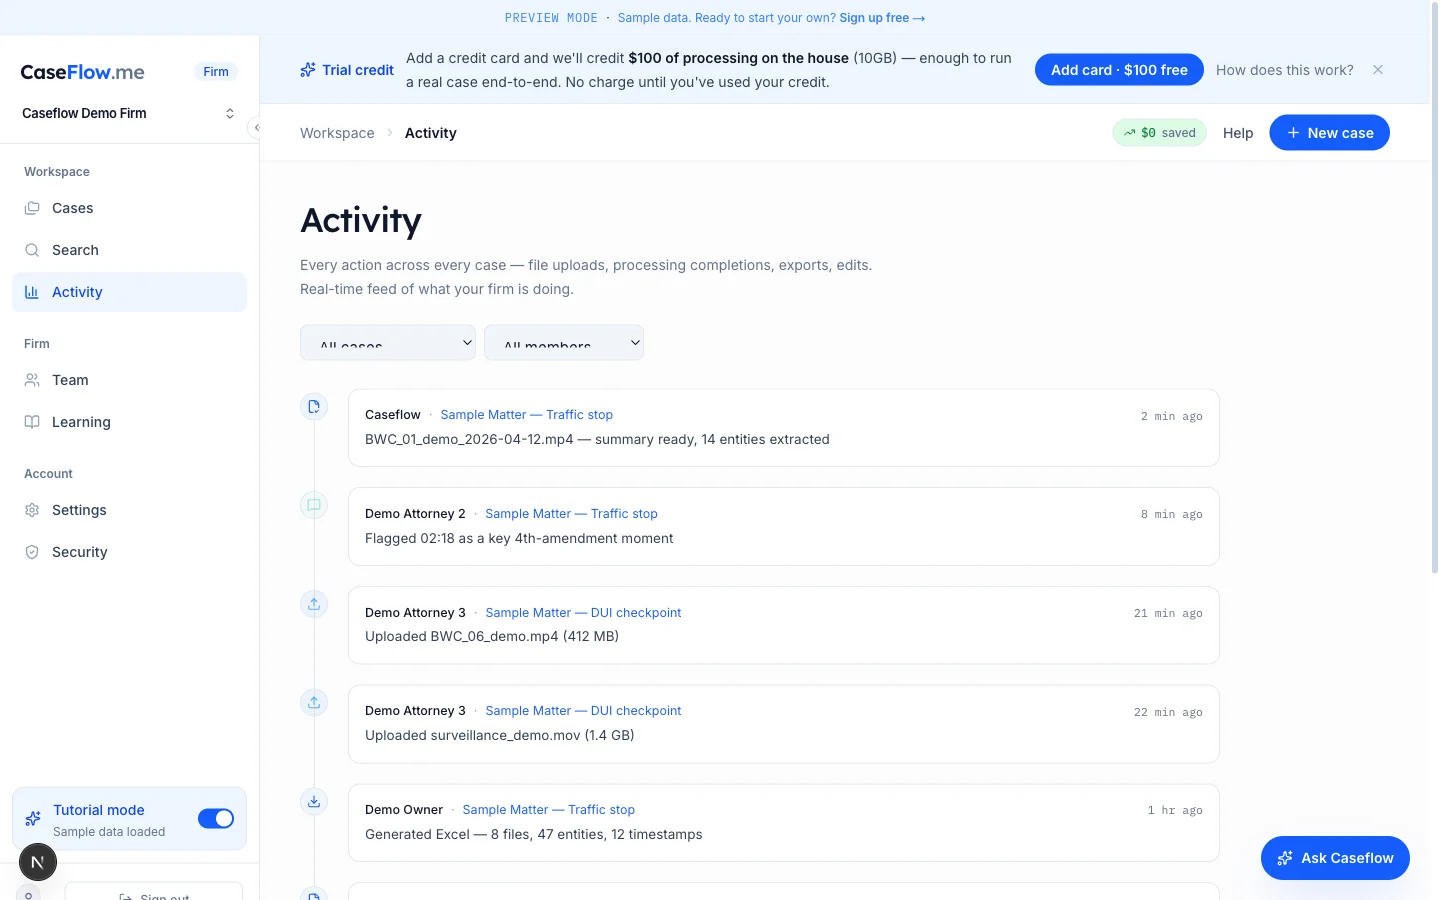Open DUI checkpoint link in surveillance_demo entry

coord(583,711)
